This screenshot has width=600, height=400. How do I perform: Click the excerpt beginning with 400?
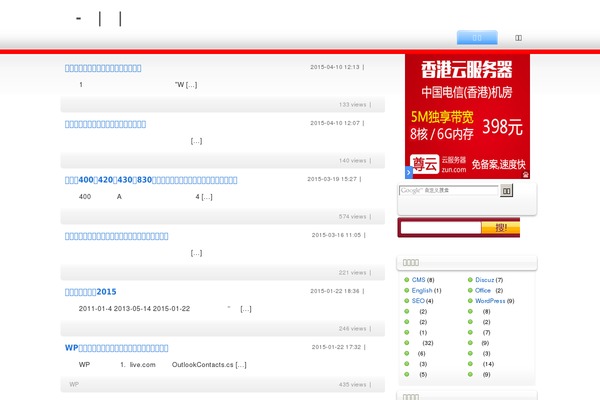click(x=145, y=197)
